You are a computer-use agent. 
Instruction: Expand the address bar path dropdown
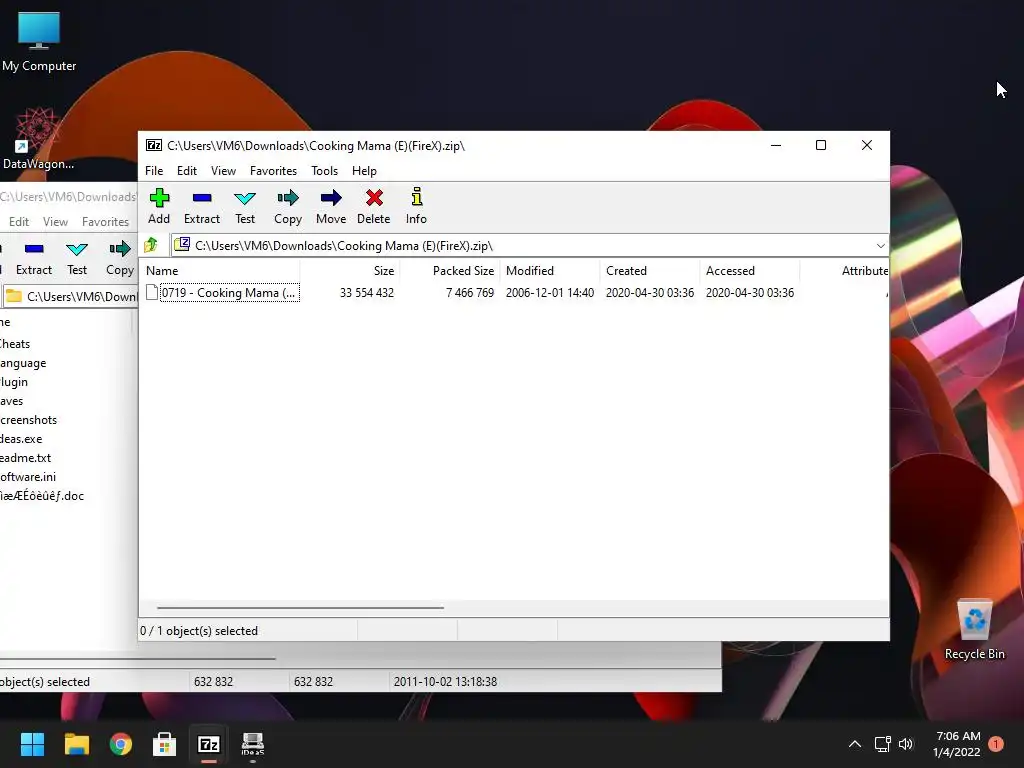880,246
